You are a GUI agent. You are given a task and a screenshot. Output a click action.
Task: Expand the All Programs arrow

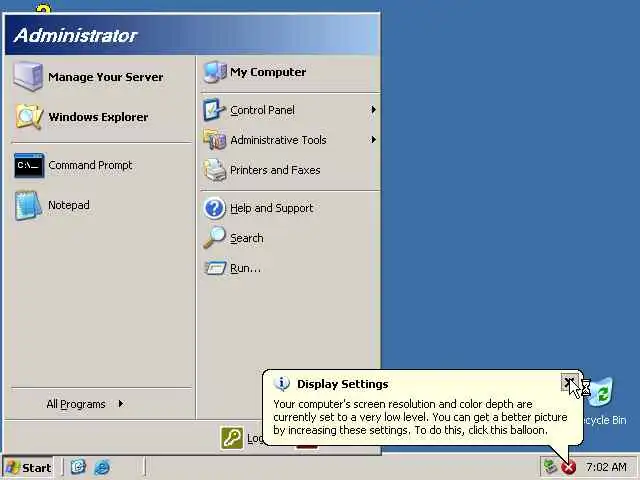click(121, 404)
